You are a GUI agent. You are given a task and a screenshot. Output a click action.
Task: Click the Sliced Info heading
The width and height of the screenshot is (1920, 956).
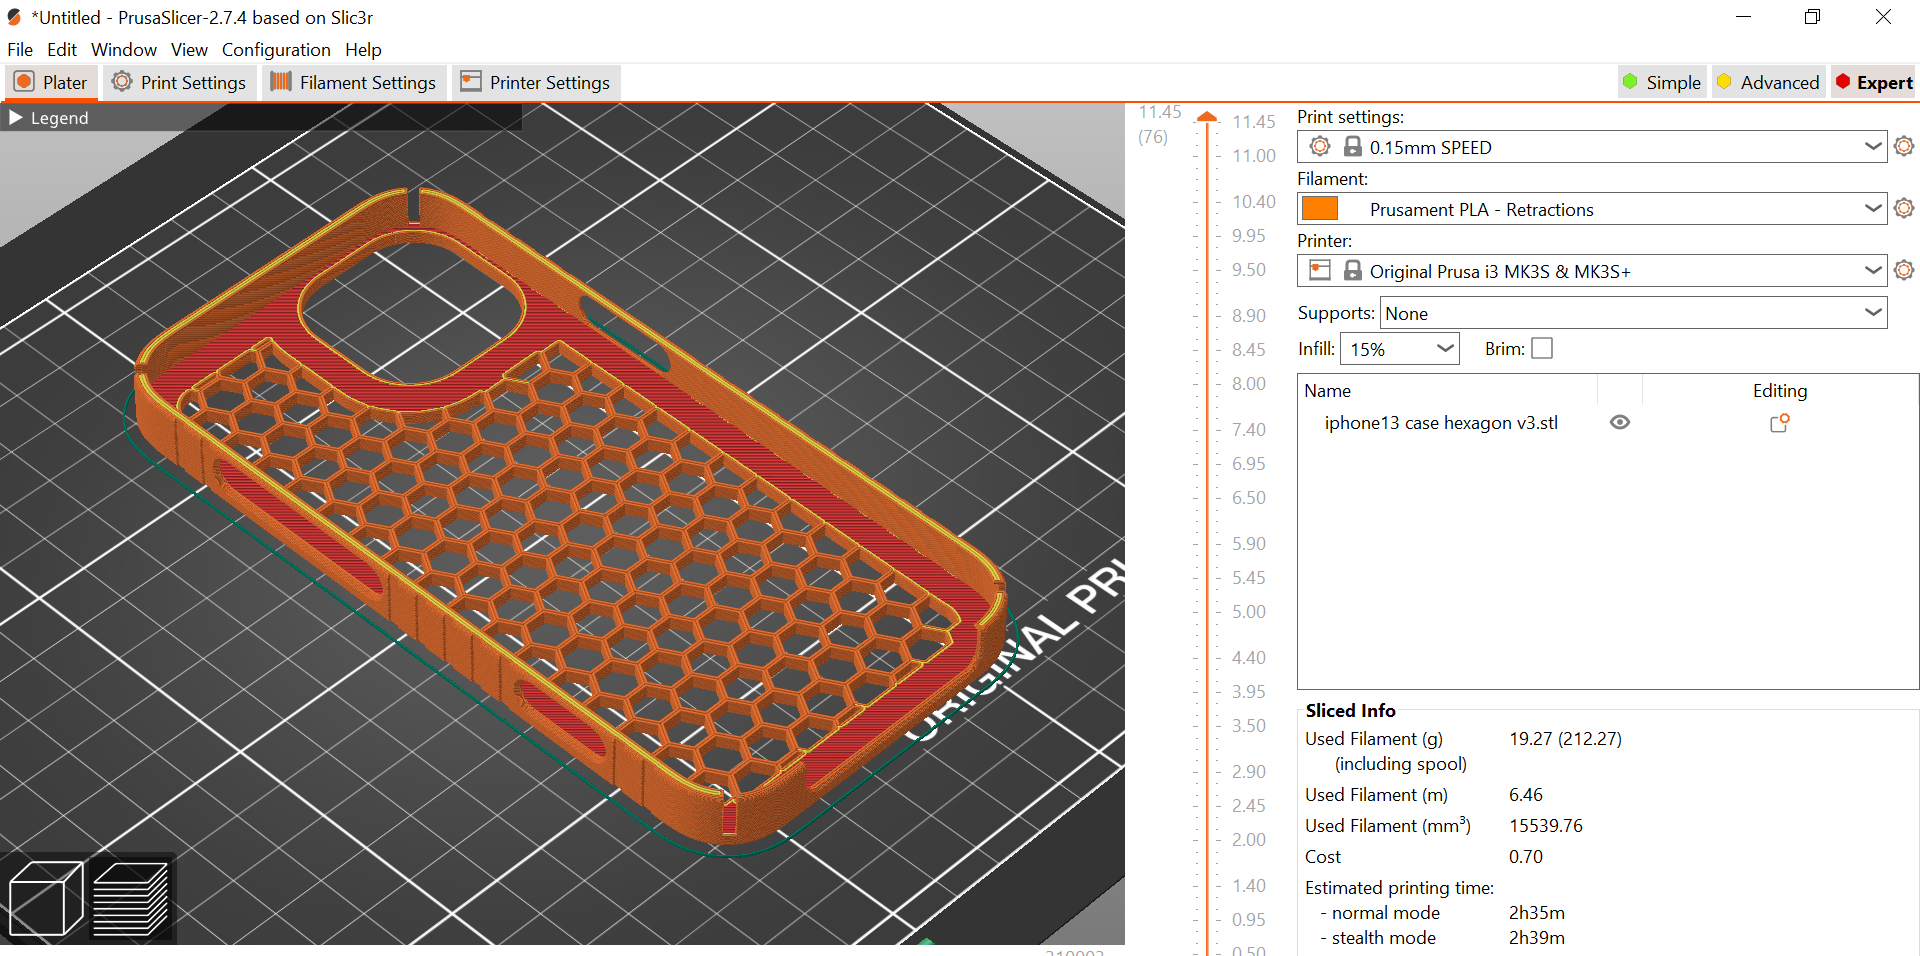coord(1350,711)
